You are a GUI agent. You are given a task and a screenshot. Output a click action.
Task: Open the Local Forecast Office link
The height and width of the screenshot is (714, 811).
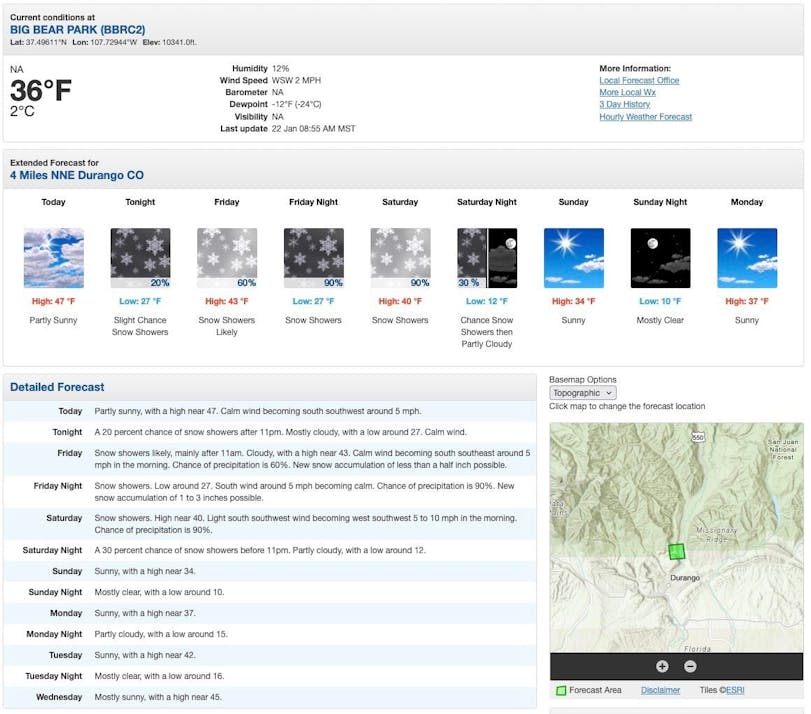pos(639,81)
